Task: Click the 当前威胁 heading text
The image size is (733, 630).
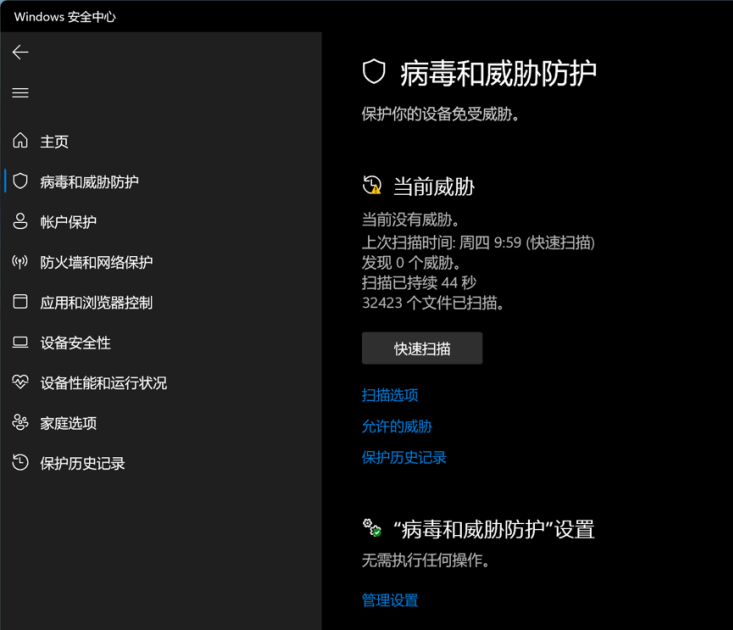Action: pyautogui.click(x=434, y=186)
